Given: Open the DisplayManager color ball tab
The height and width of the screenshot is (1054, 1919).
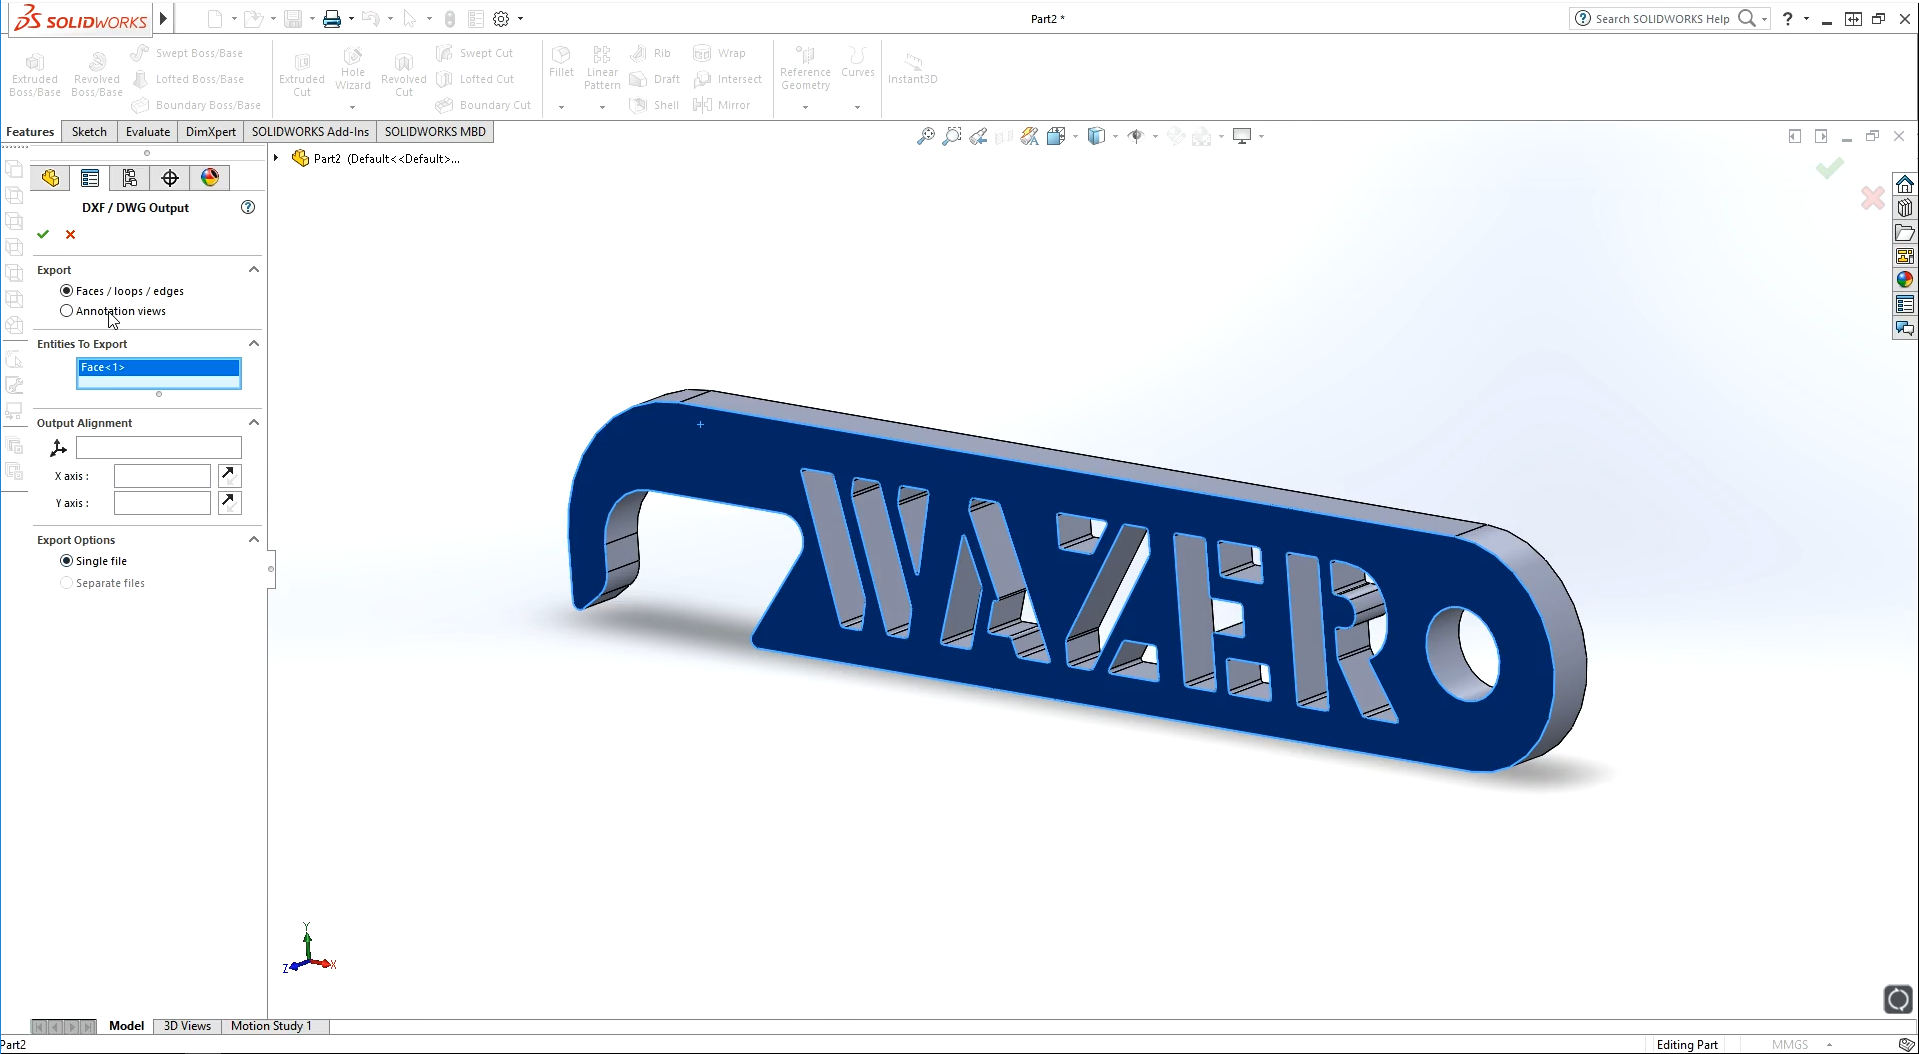Looking at the screenshot, I should click(x=210, y=178).
